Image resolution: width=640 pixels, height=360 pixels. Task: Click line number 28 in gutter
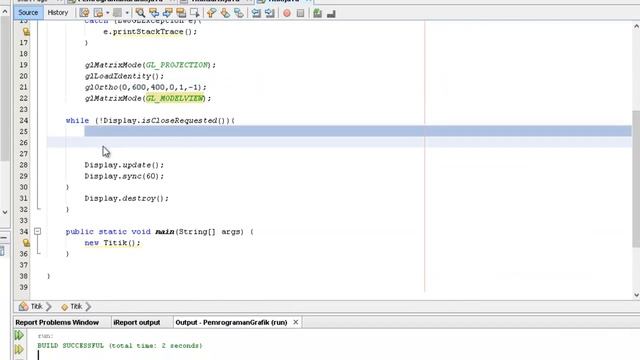[x=24, y=165]
